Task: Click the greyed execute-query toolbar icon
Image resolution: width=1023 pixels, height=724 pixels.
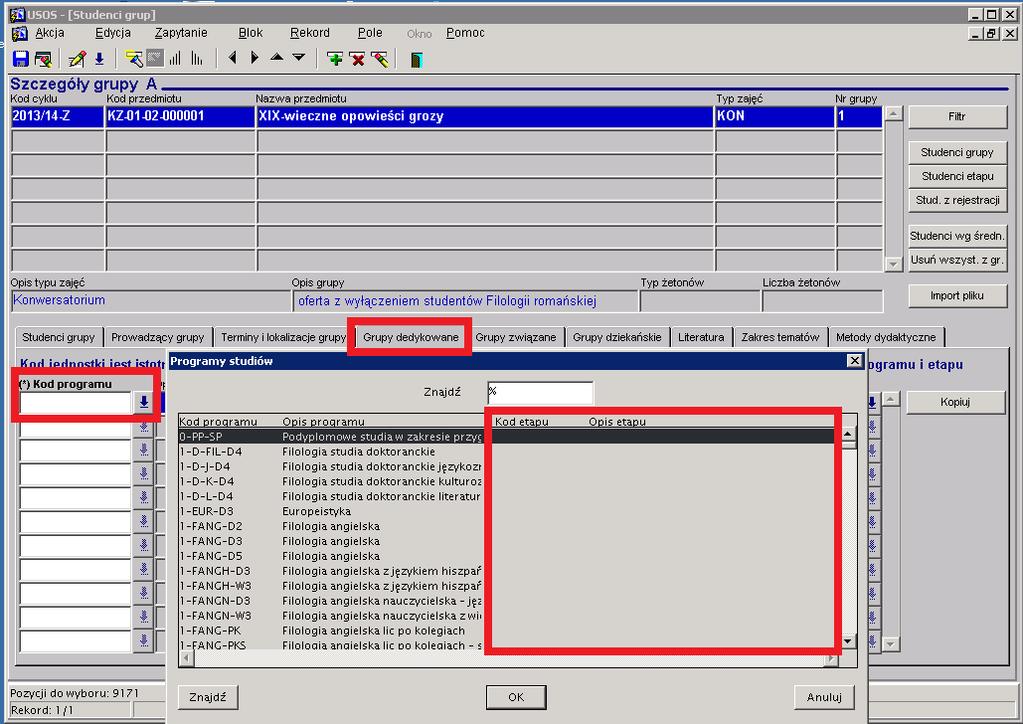Action: point(155,59)
